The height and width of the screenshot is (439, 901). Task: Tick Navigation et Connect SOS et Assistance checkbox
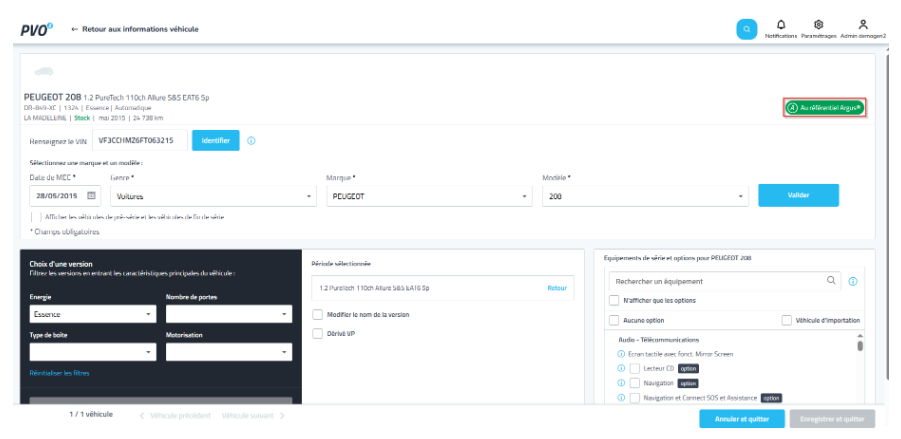point(635,398)
